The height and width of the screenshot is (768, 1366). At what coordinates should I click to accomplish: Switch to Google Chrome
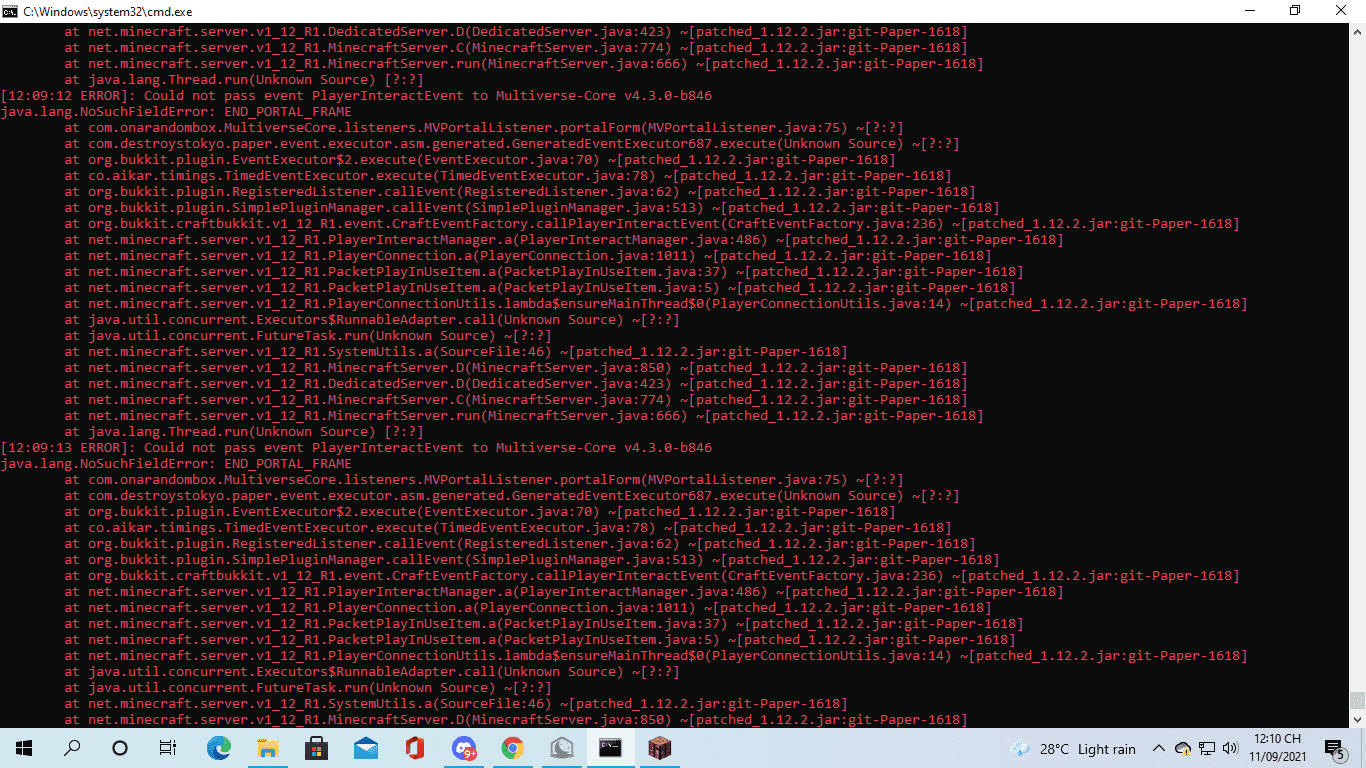pyautogui.click(x=513, y=748)
